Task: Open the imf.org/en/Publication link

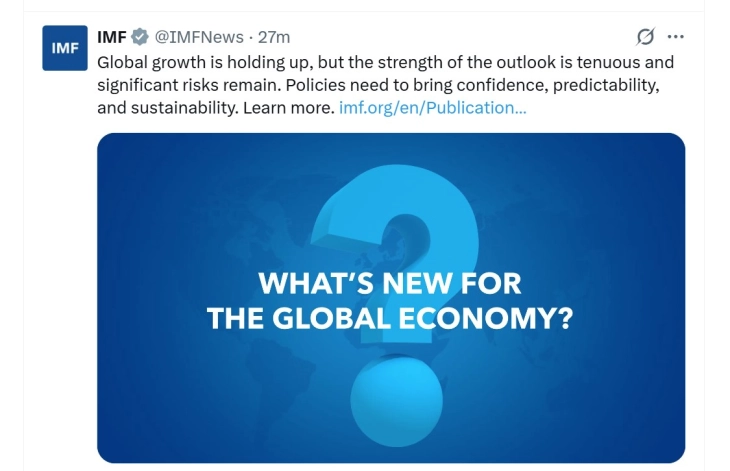Action: [433, 108]
